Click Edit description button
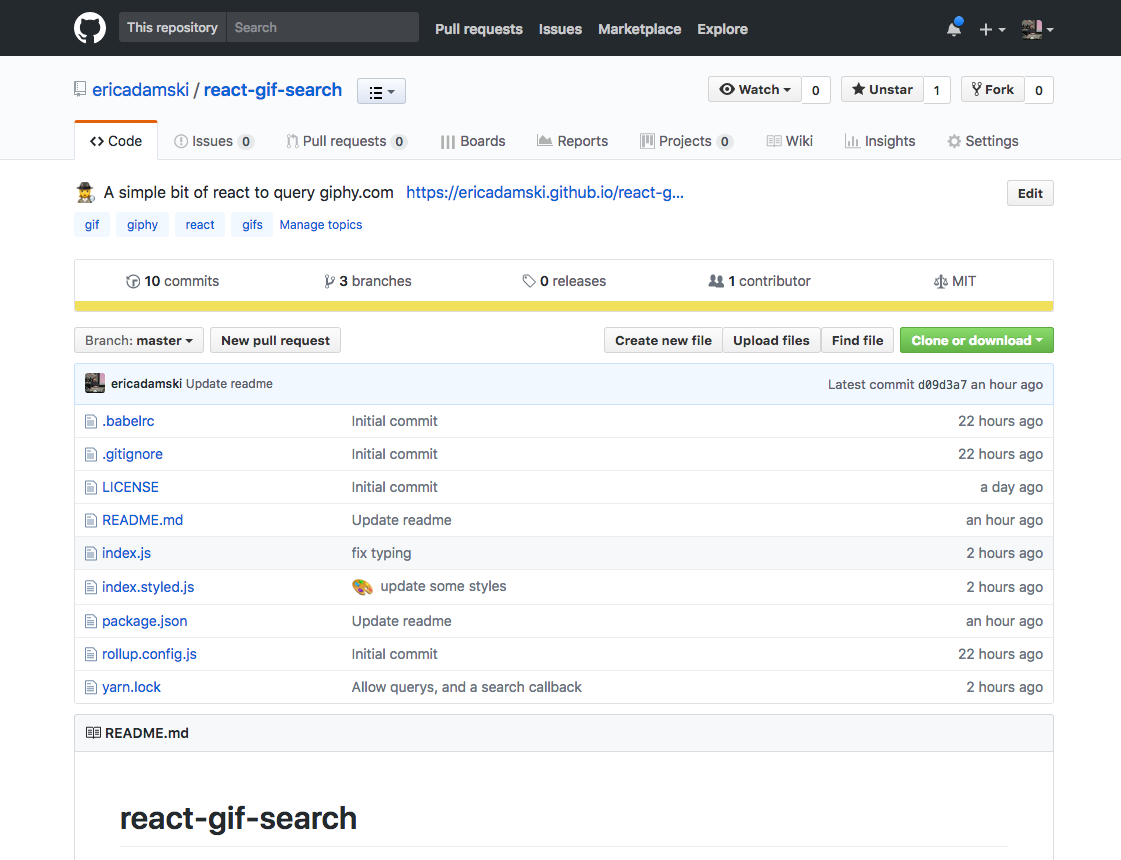 (x=1029, y=193)
